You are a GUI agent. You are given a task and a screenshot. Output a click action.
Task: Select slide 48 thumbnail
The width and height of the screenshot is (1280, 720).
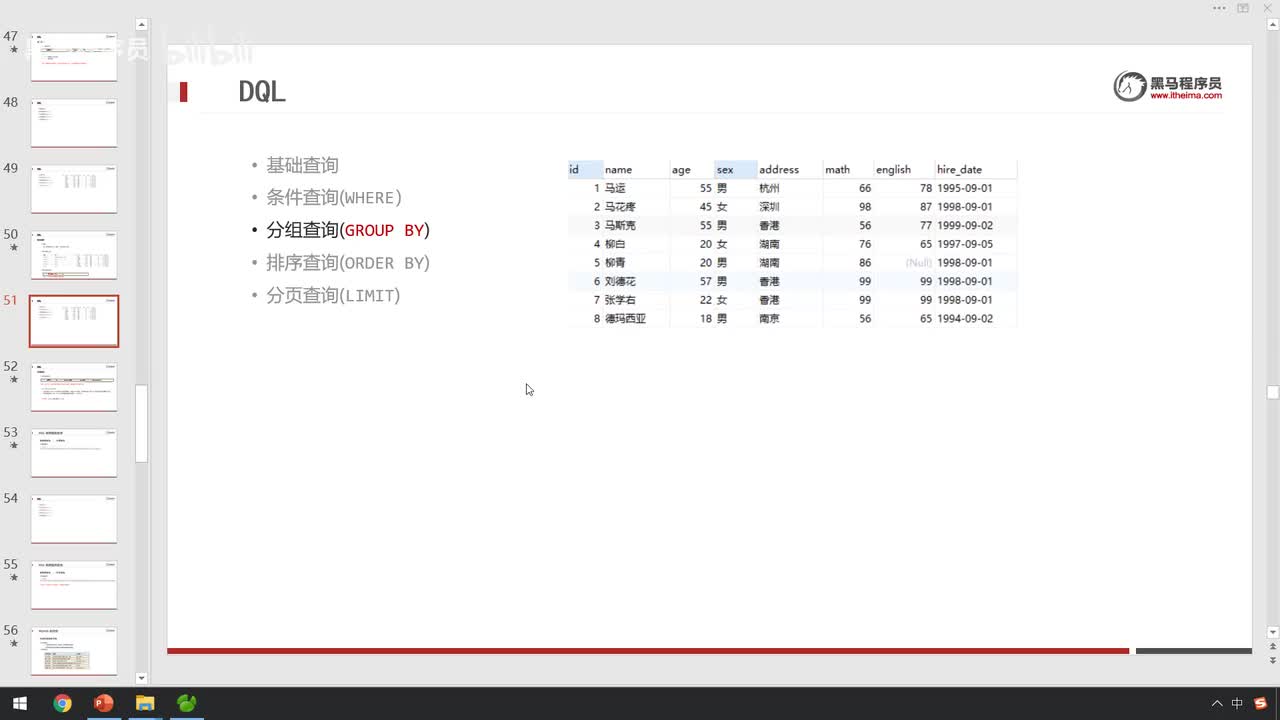point(74,123)
